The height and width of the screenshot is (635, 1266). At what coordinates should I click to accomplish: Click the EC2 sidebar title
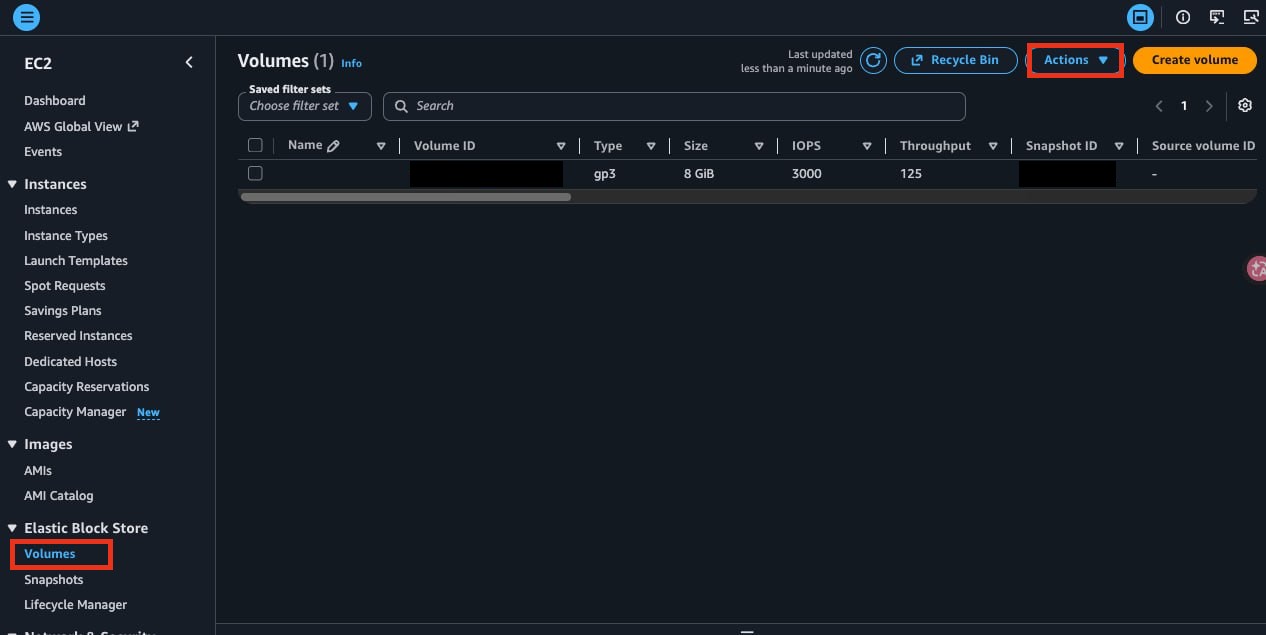coord(38,63)
